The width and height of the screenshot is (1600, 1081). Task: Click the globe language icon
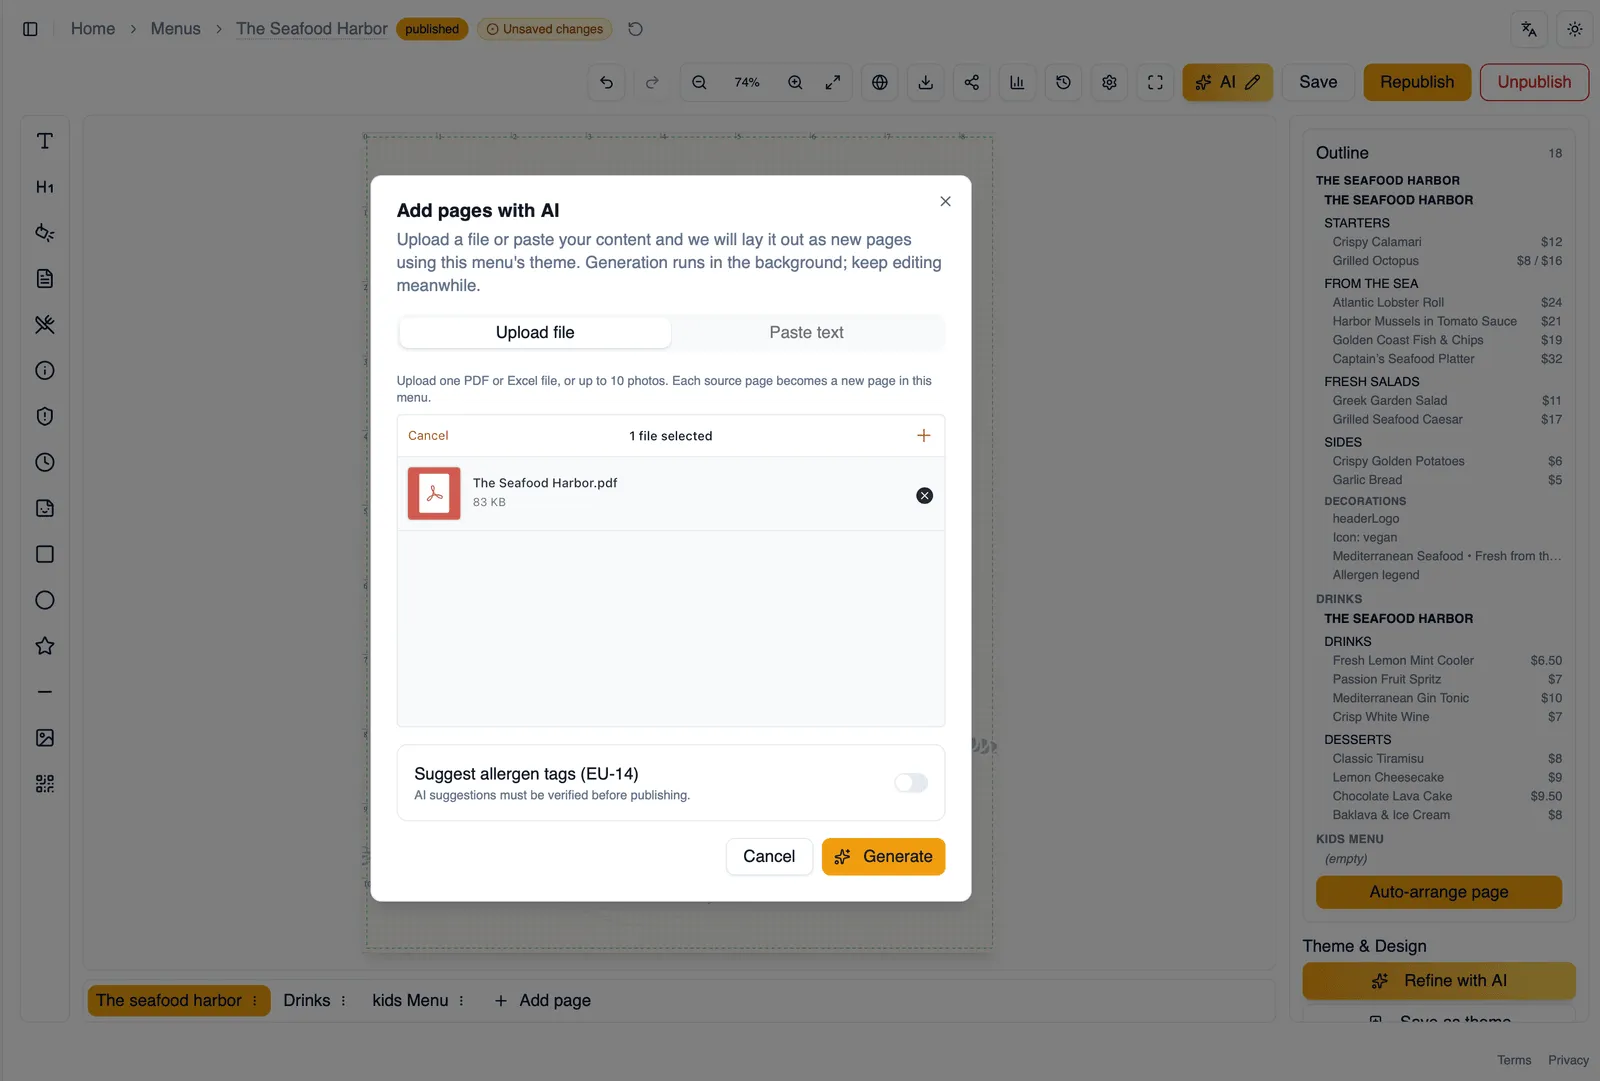coord(880,82)
